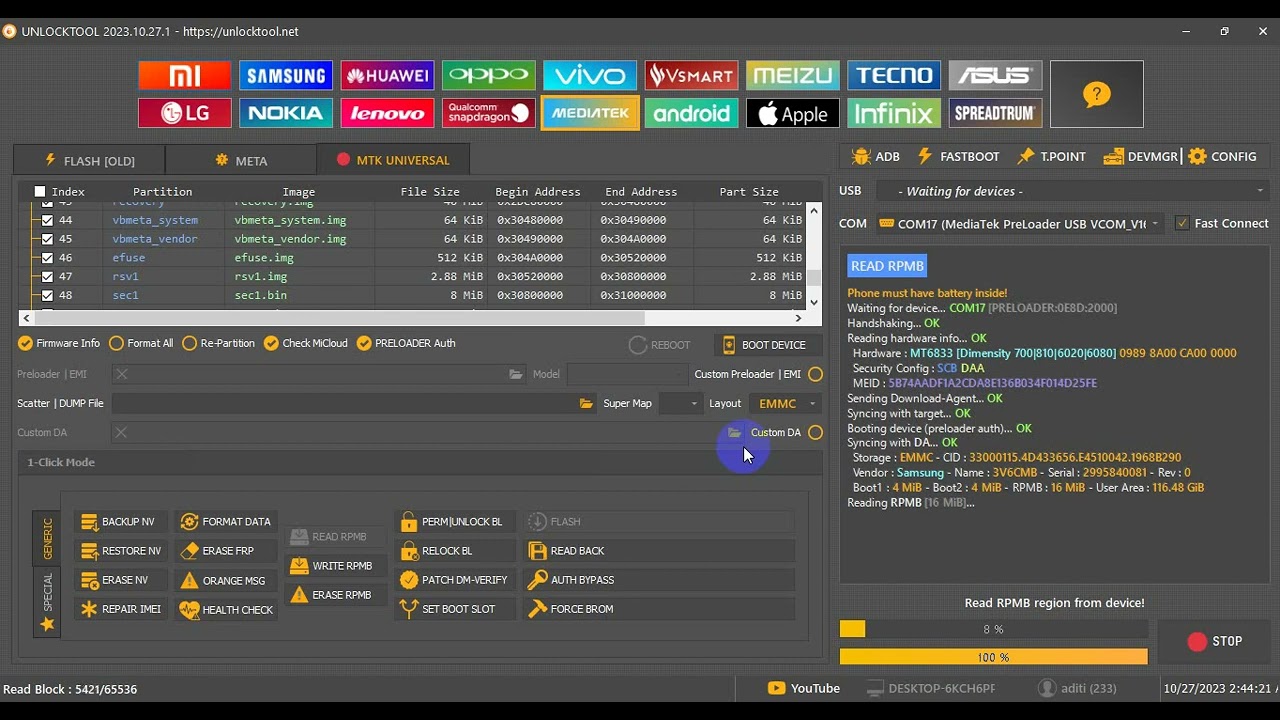This screenshot has height=720, width=1280.
Task: Open the CONFIG settings gear
Action: (x=1221, y=157)
